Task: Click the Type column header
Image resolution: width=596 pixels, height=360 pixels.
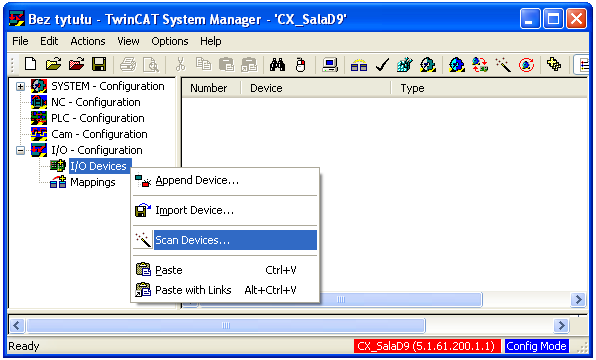Action: point(490,88)
